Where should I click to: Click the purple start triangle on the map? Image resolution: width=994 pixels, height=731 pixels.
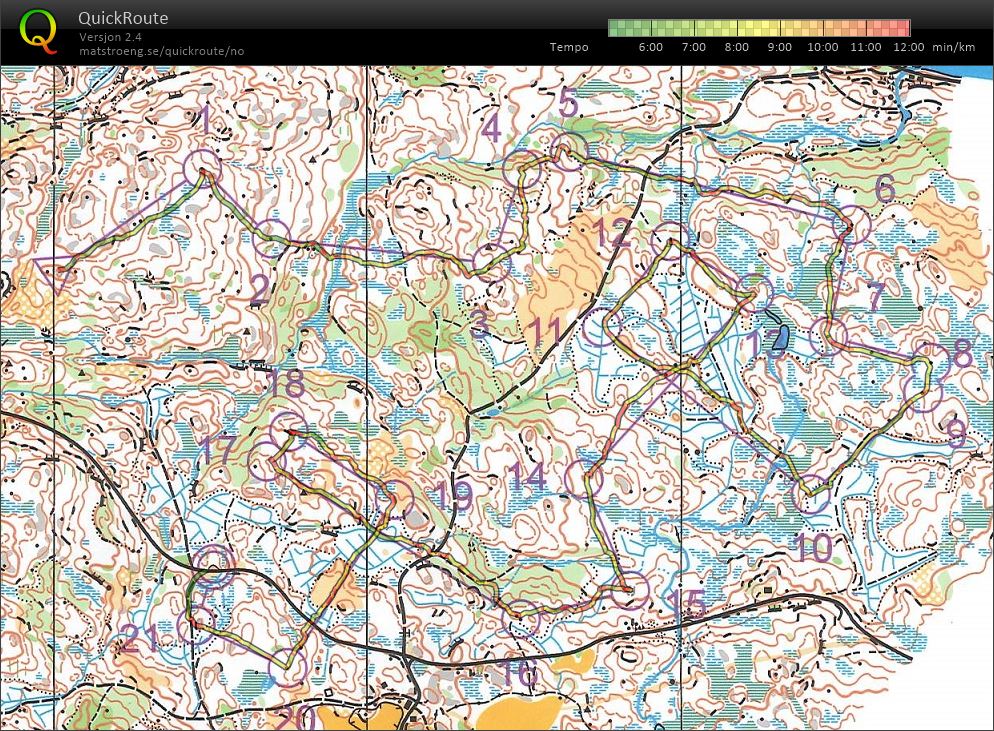pyautogui.click(x=55, y=273)
